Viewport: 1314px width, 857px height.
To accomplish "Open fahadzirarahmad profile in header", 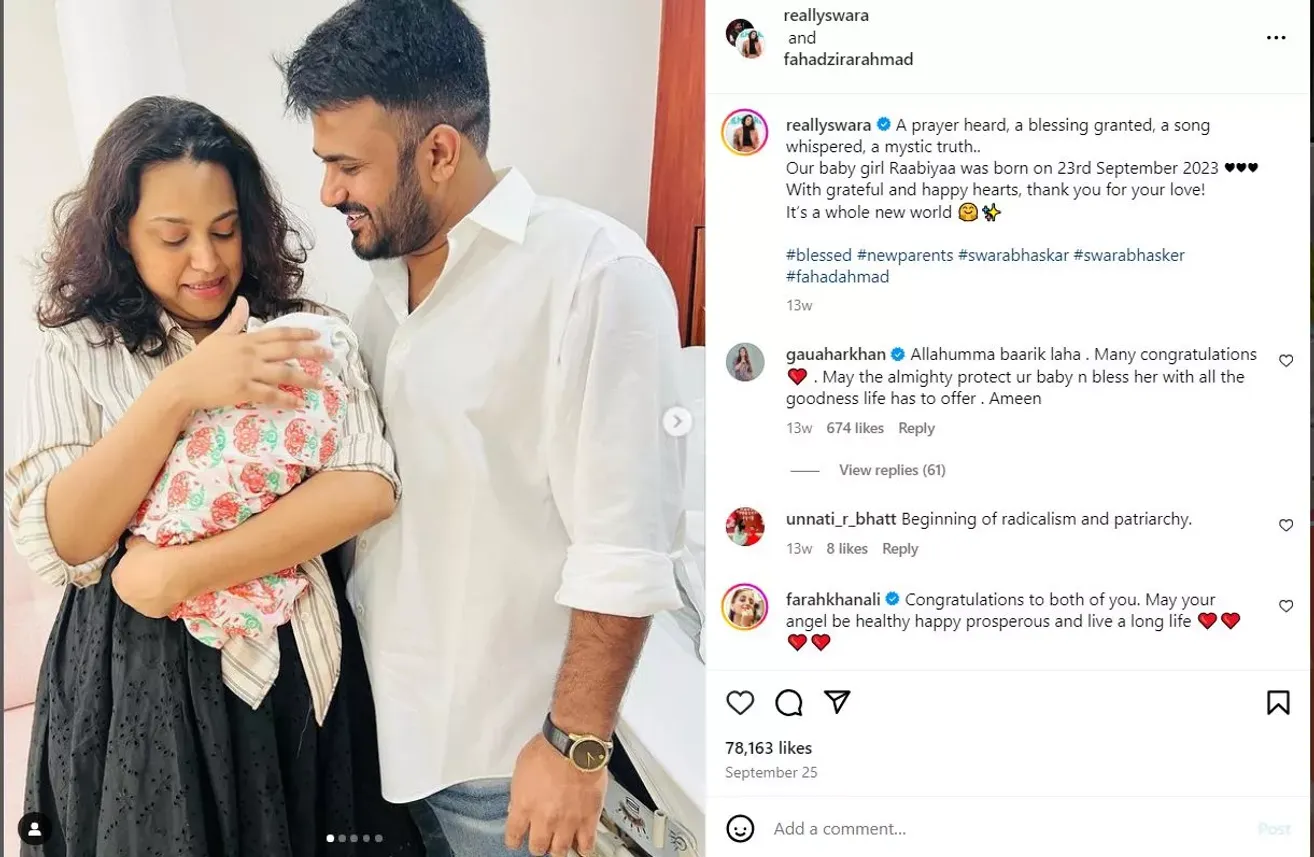I will 849,59.
